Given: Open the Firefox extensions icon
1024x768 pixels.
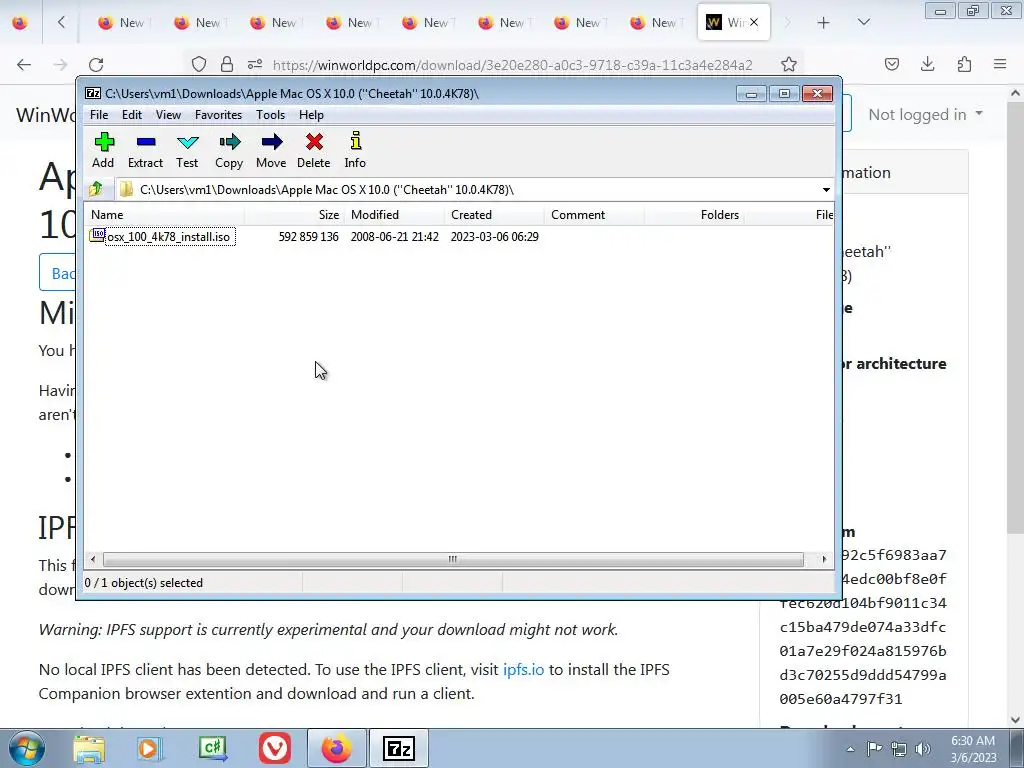Looking at the screenshot, I should click(964, 64).
